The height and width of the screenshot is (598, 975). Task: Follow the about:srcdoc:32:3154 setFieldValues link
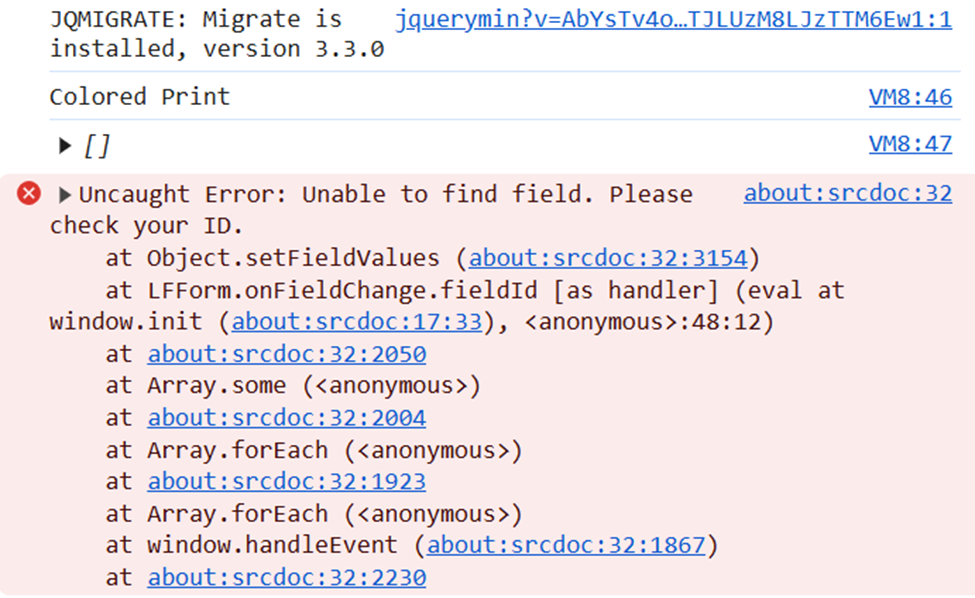608,258
